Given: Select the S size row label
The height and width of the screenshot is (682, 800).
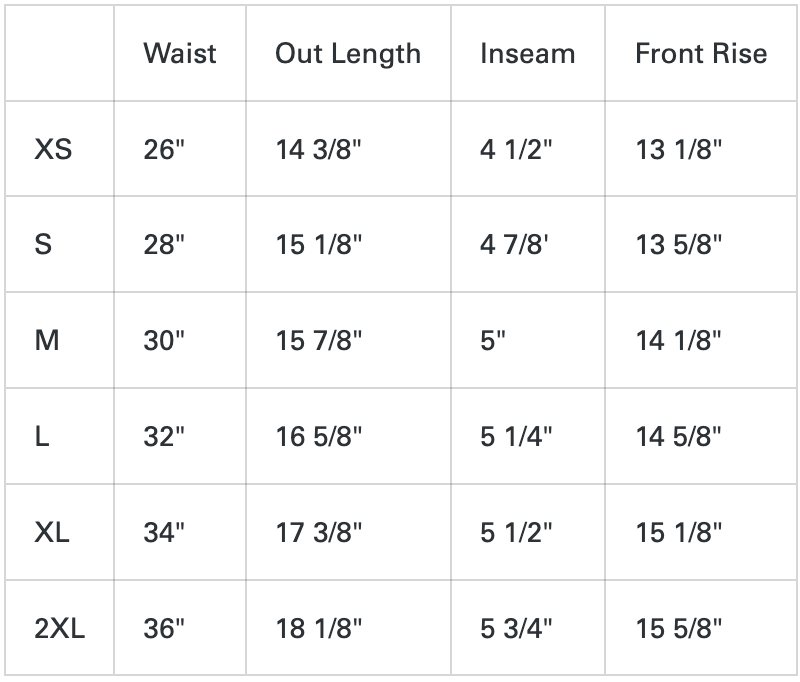Looking at the screenshot, I should click(x=43, y=245).
